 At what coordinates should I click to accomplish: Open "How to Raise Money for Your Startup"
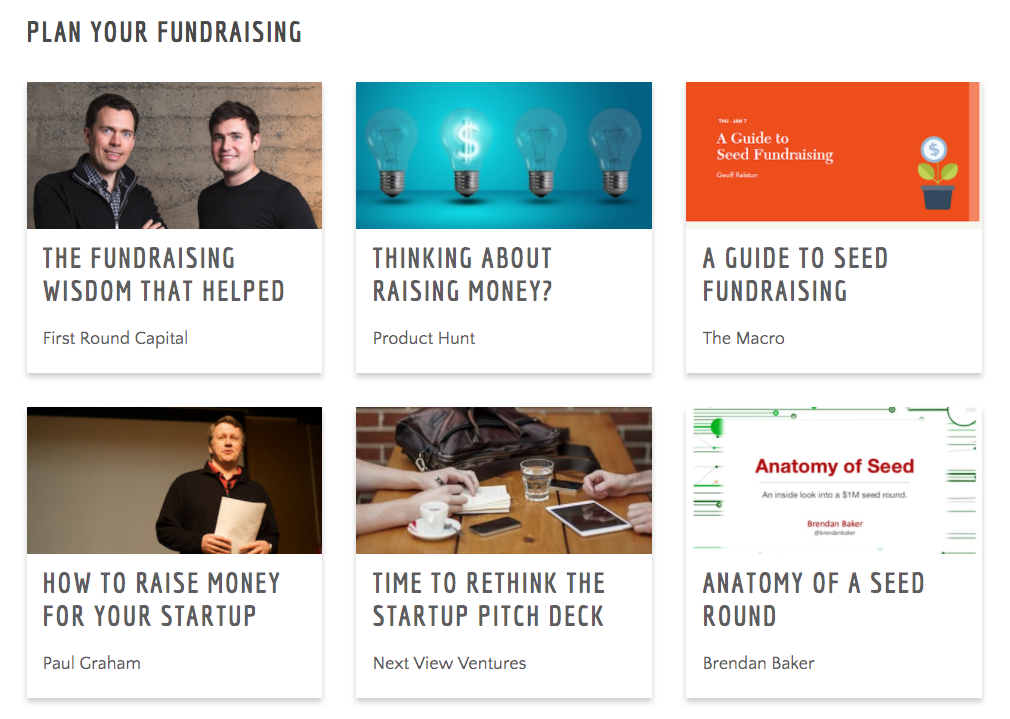(x=161, y=597)
